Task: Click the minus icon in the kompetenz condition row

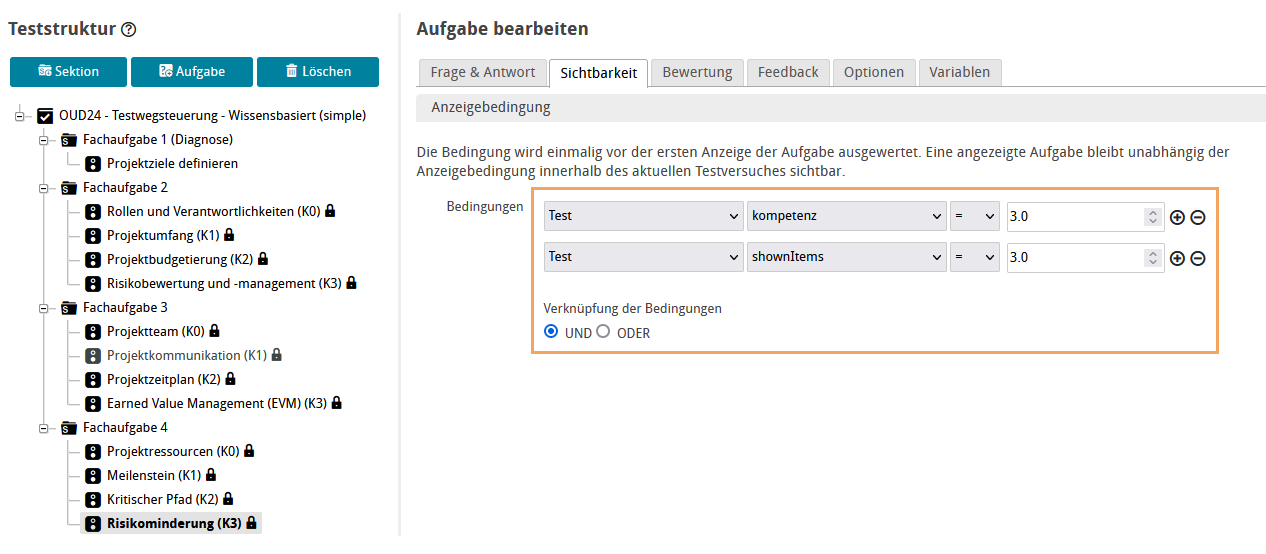Action: point(1197,217)
